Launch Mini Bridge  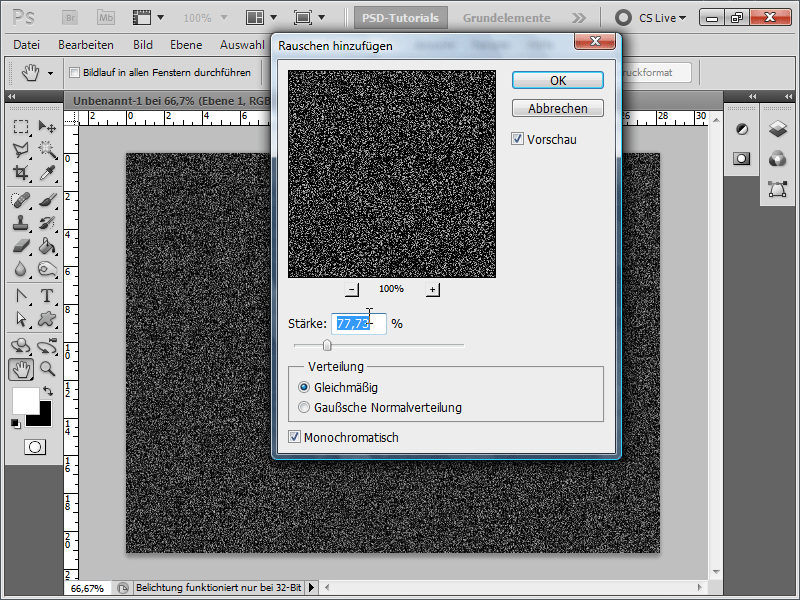[106, 18]
